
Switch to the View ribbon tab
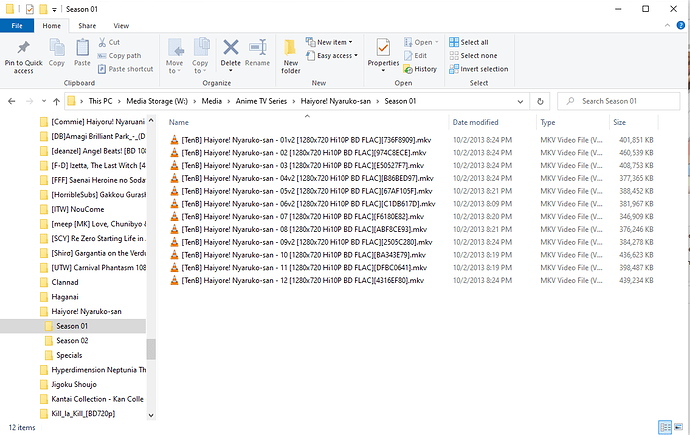tap(121, 26)
